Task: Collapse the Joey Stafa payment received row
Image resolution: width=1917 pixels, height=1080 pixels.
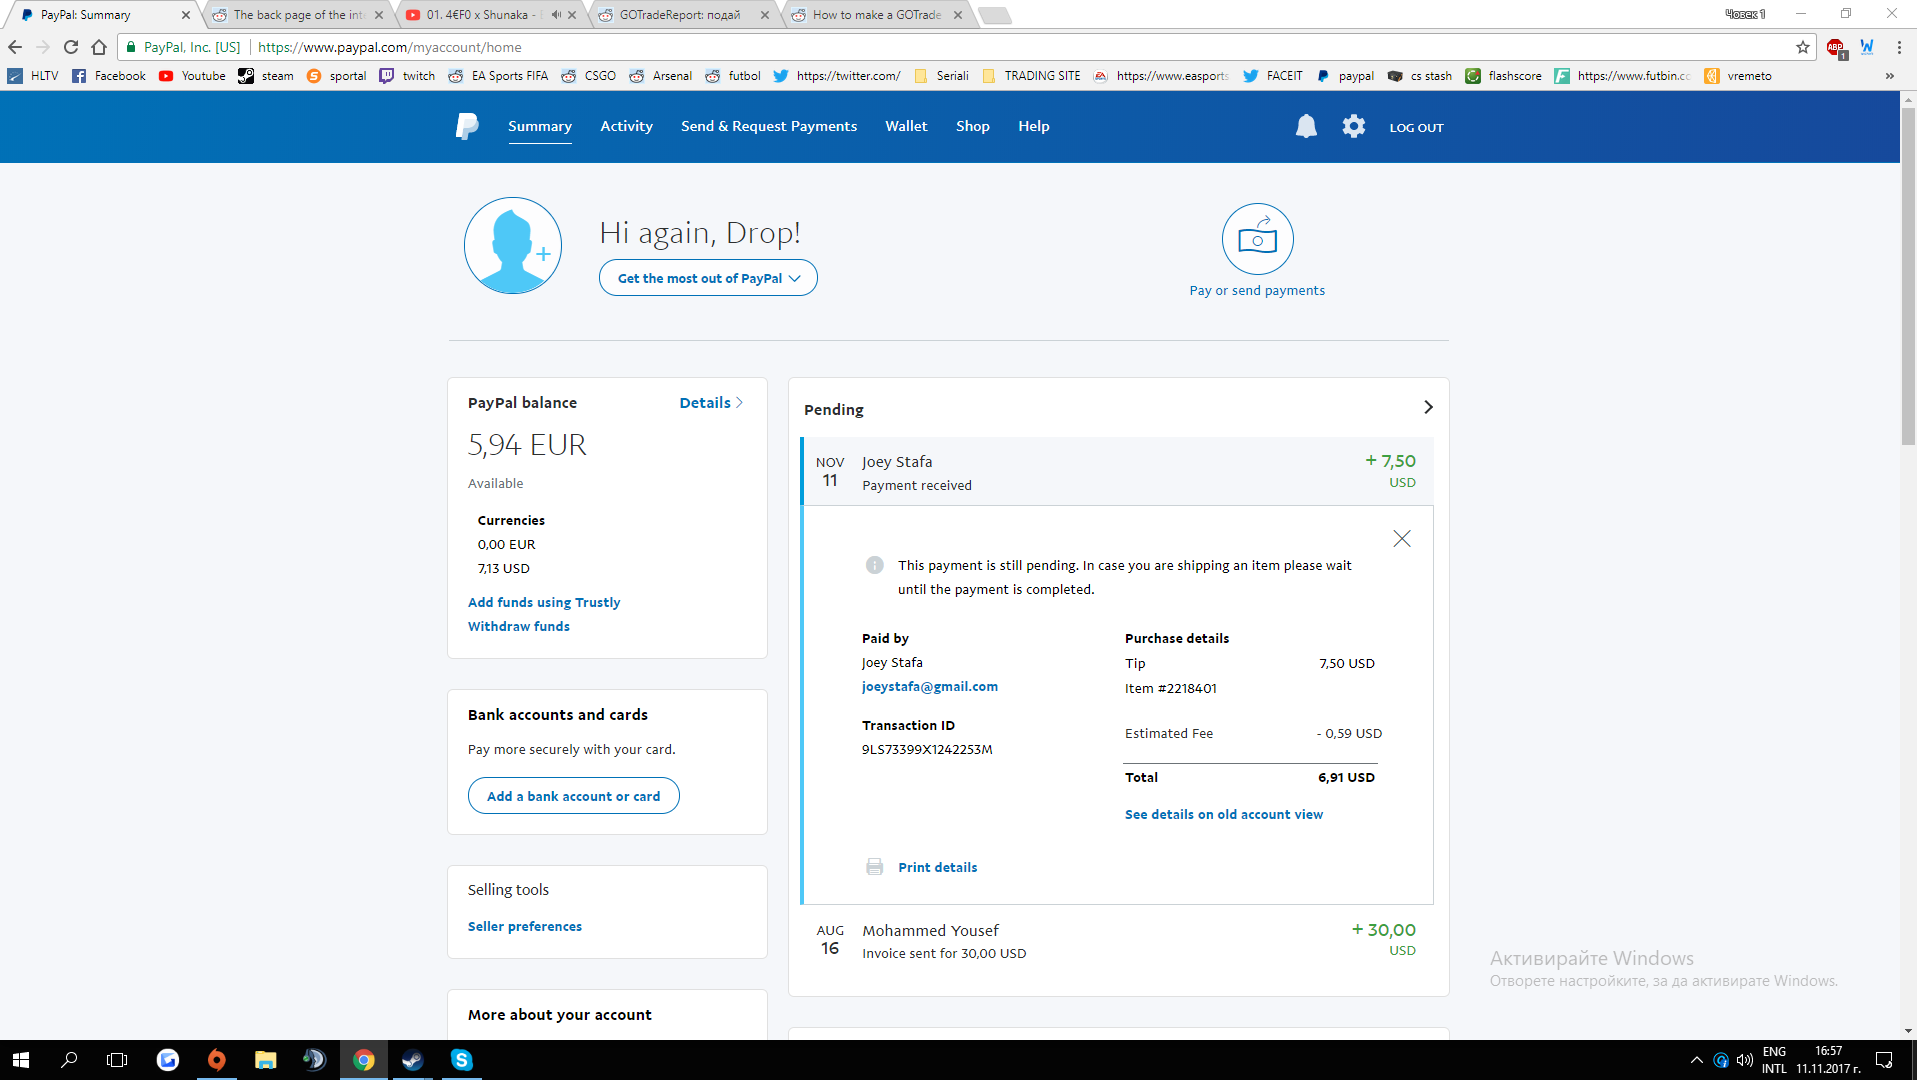Action: (x=1118, y=471)
